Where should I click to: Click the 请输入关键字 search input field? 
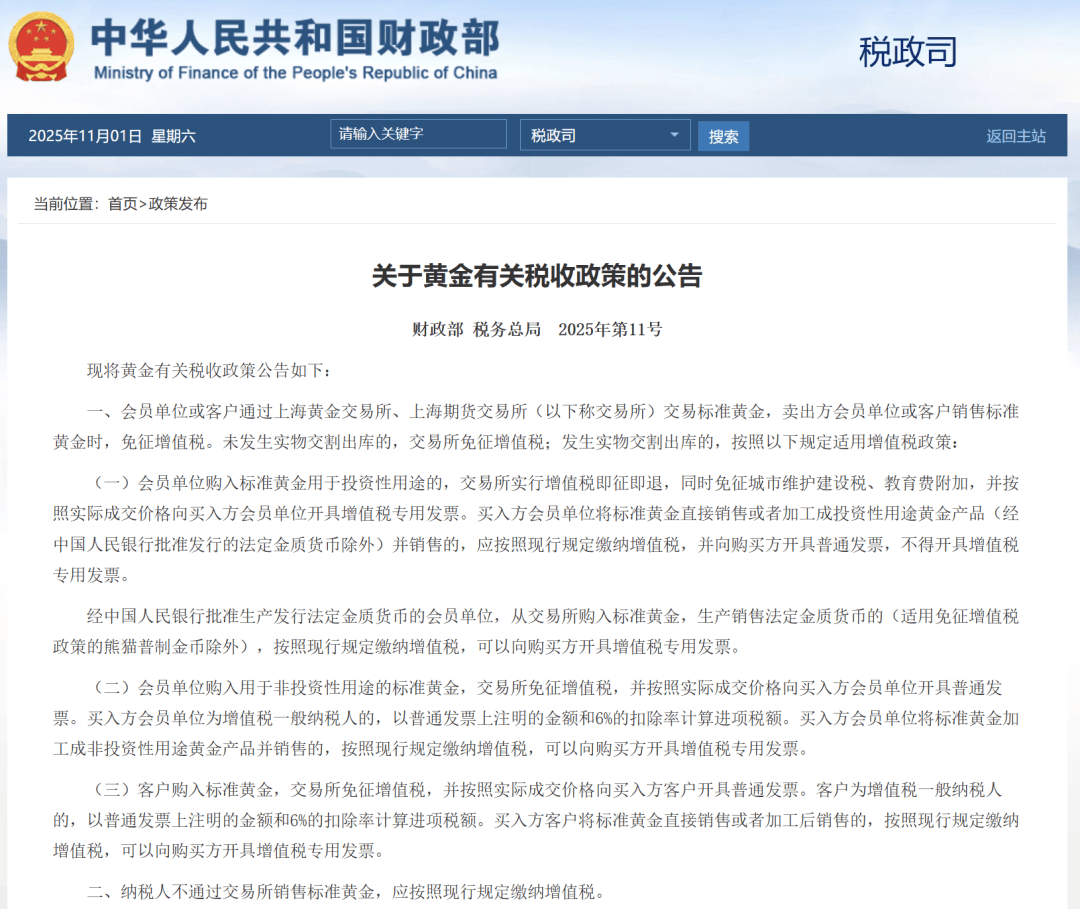(417, 133)
